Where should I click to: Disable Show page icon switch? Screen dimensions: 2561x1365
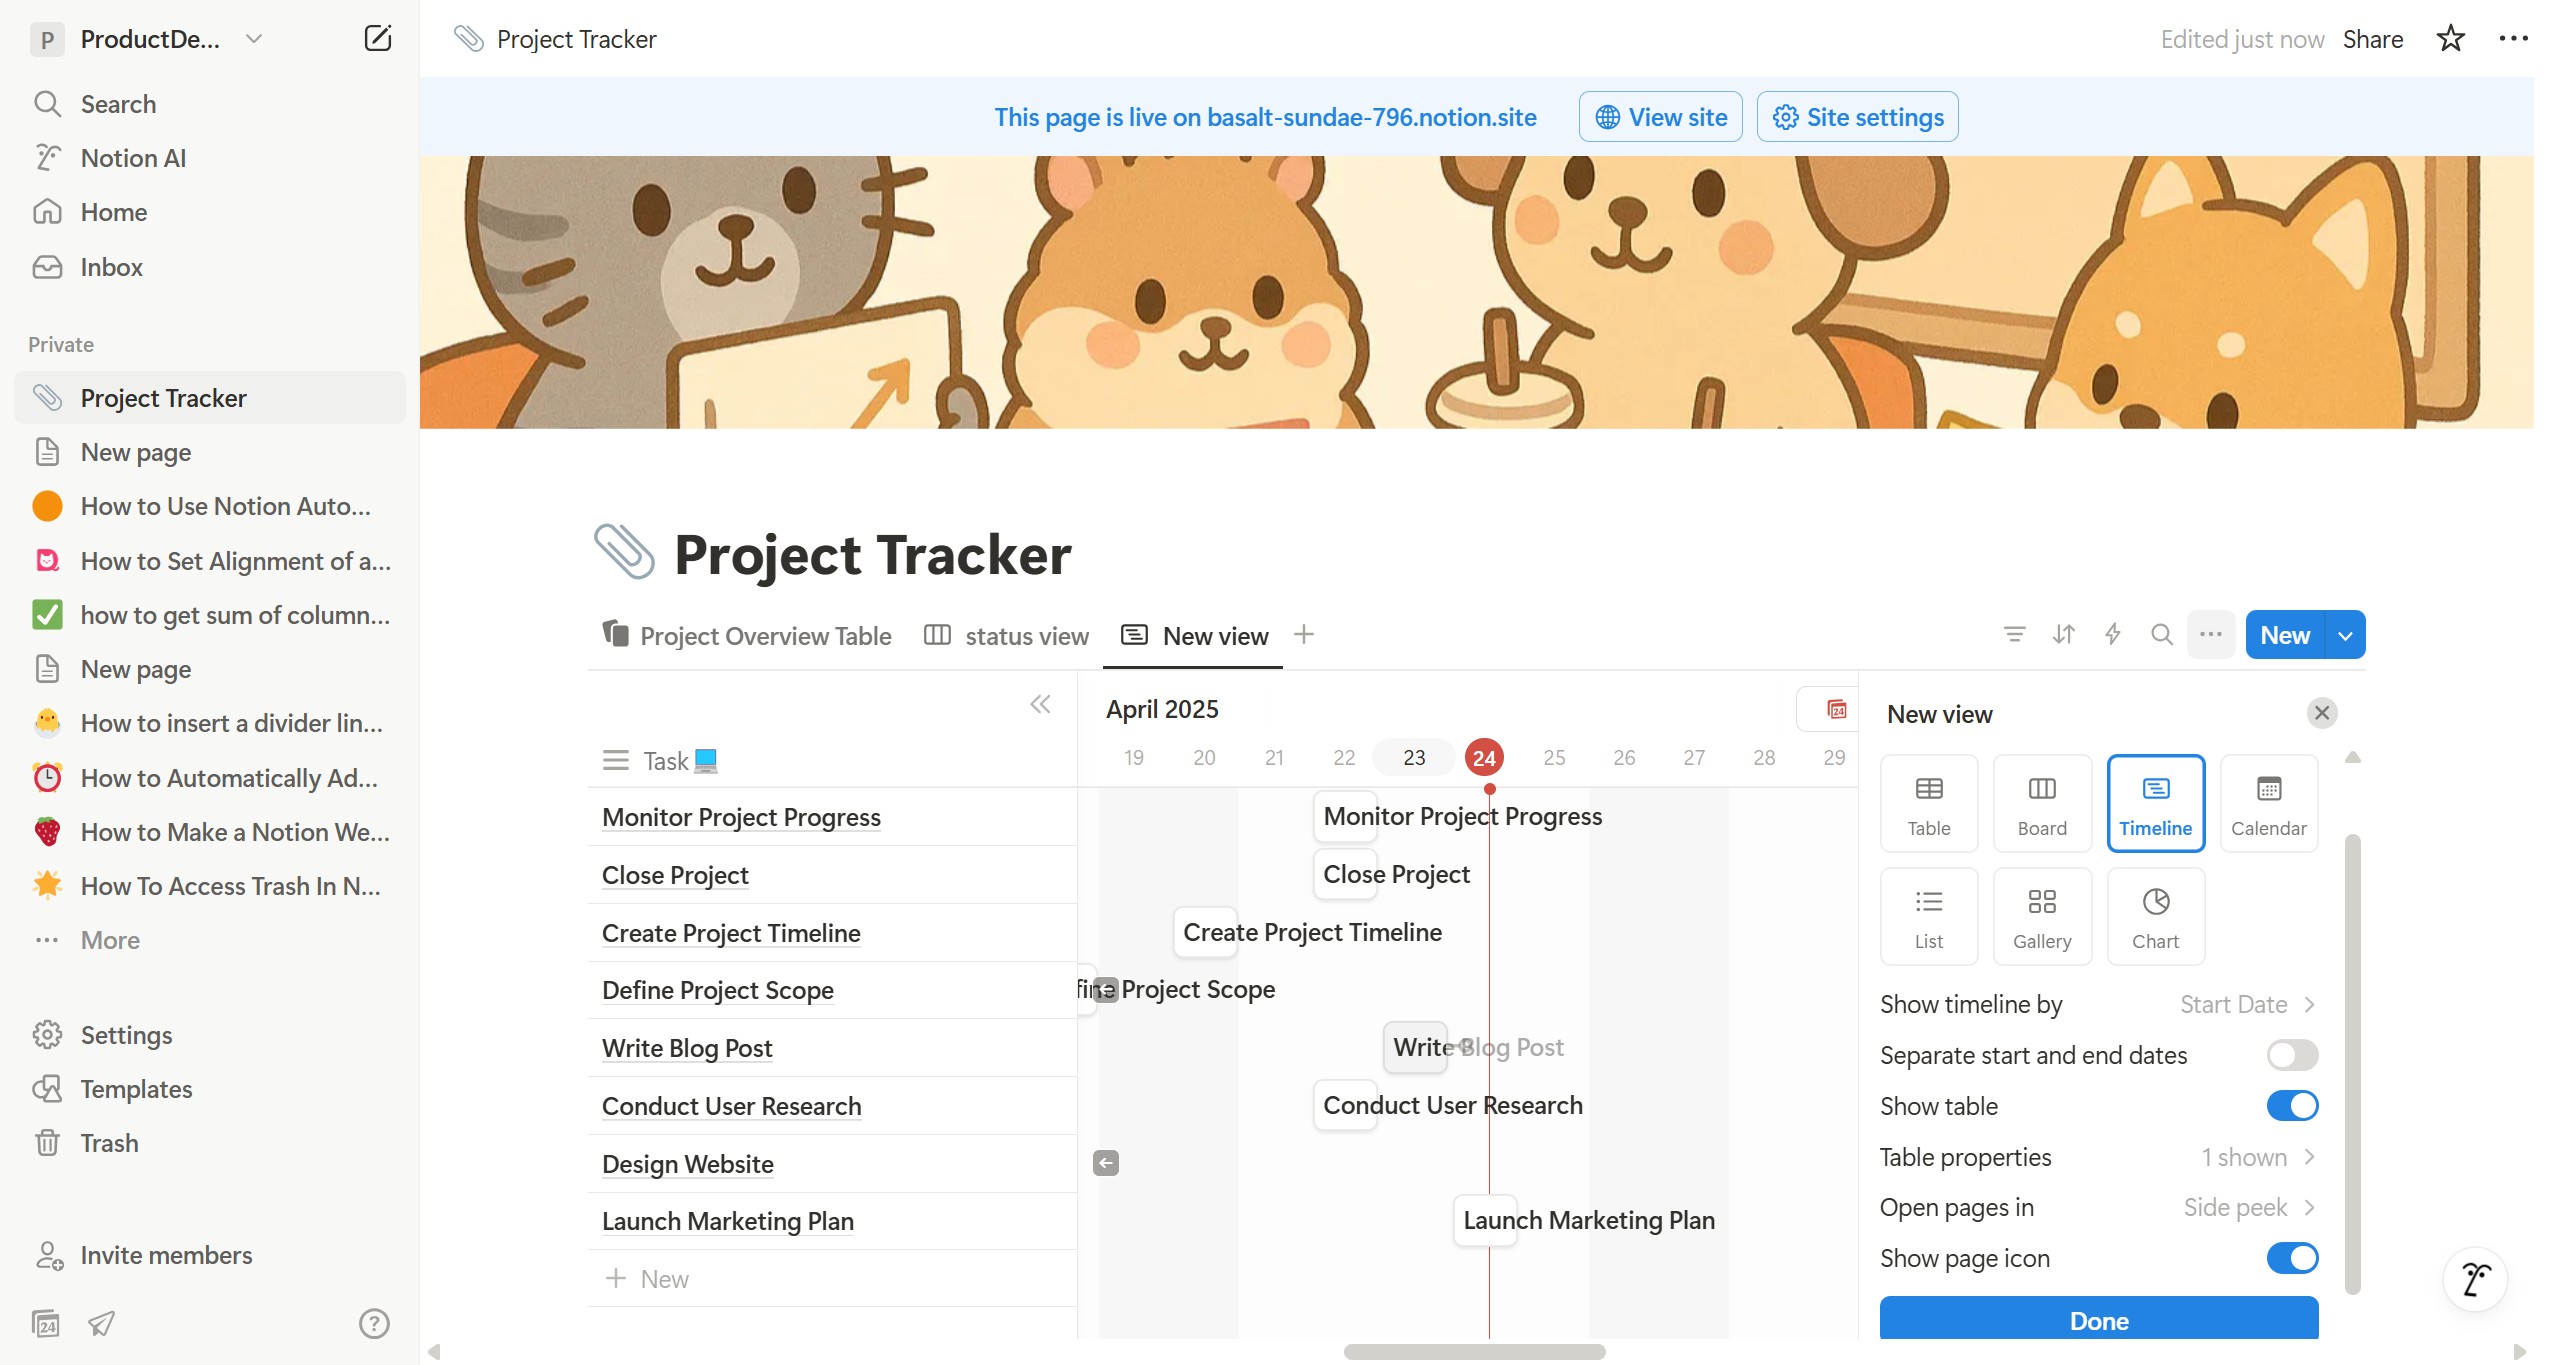click(x=2291, y=1258)
